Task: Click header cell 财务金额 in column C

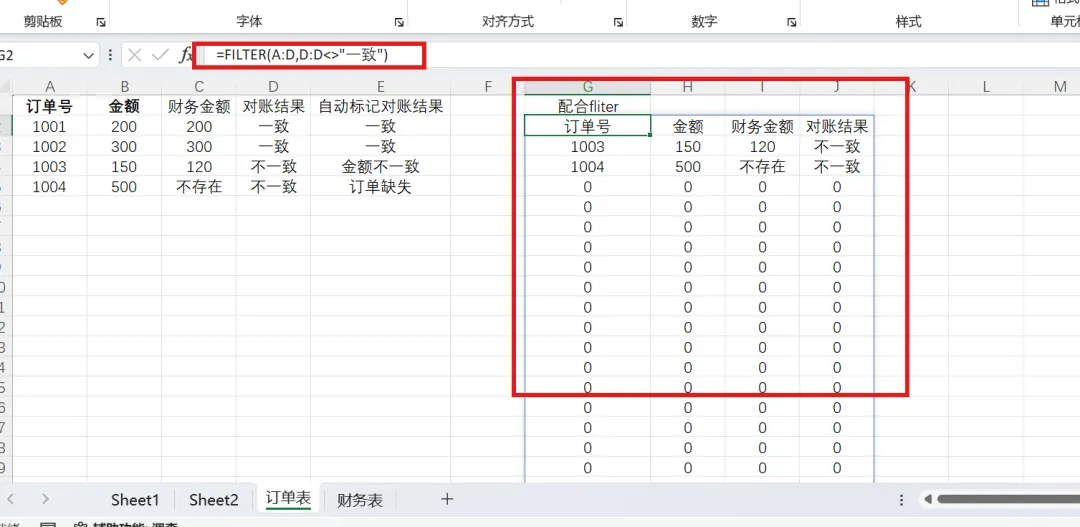Action: coord(199,107)
